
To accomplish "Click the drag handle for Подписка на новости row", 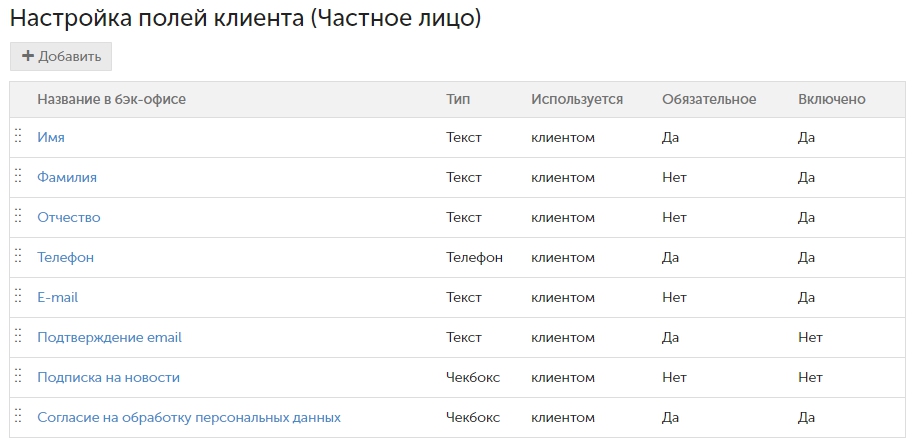I will pos(18,375).
